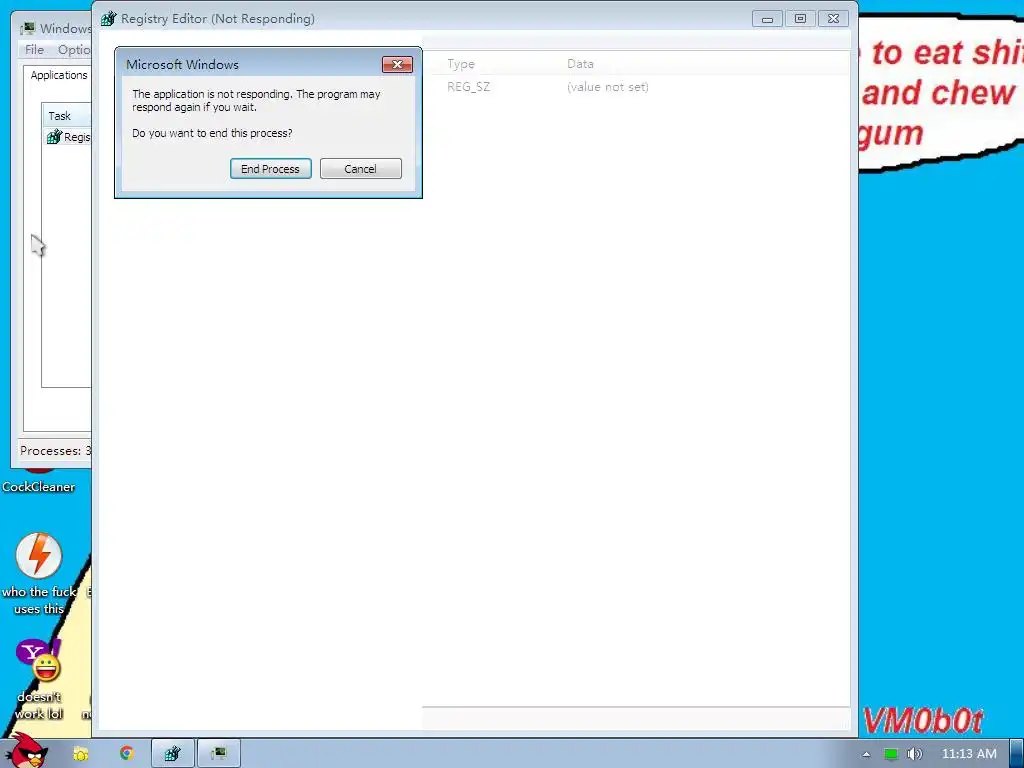Click the Processes count in status bar

pyautogui.click(x=56, y=451)
